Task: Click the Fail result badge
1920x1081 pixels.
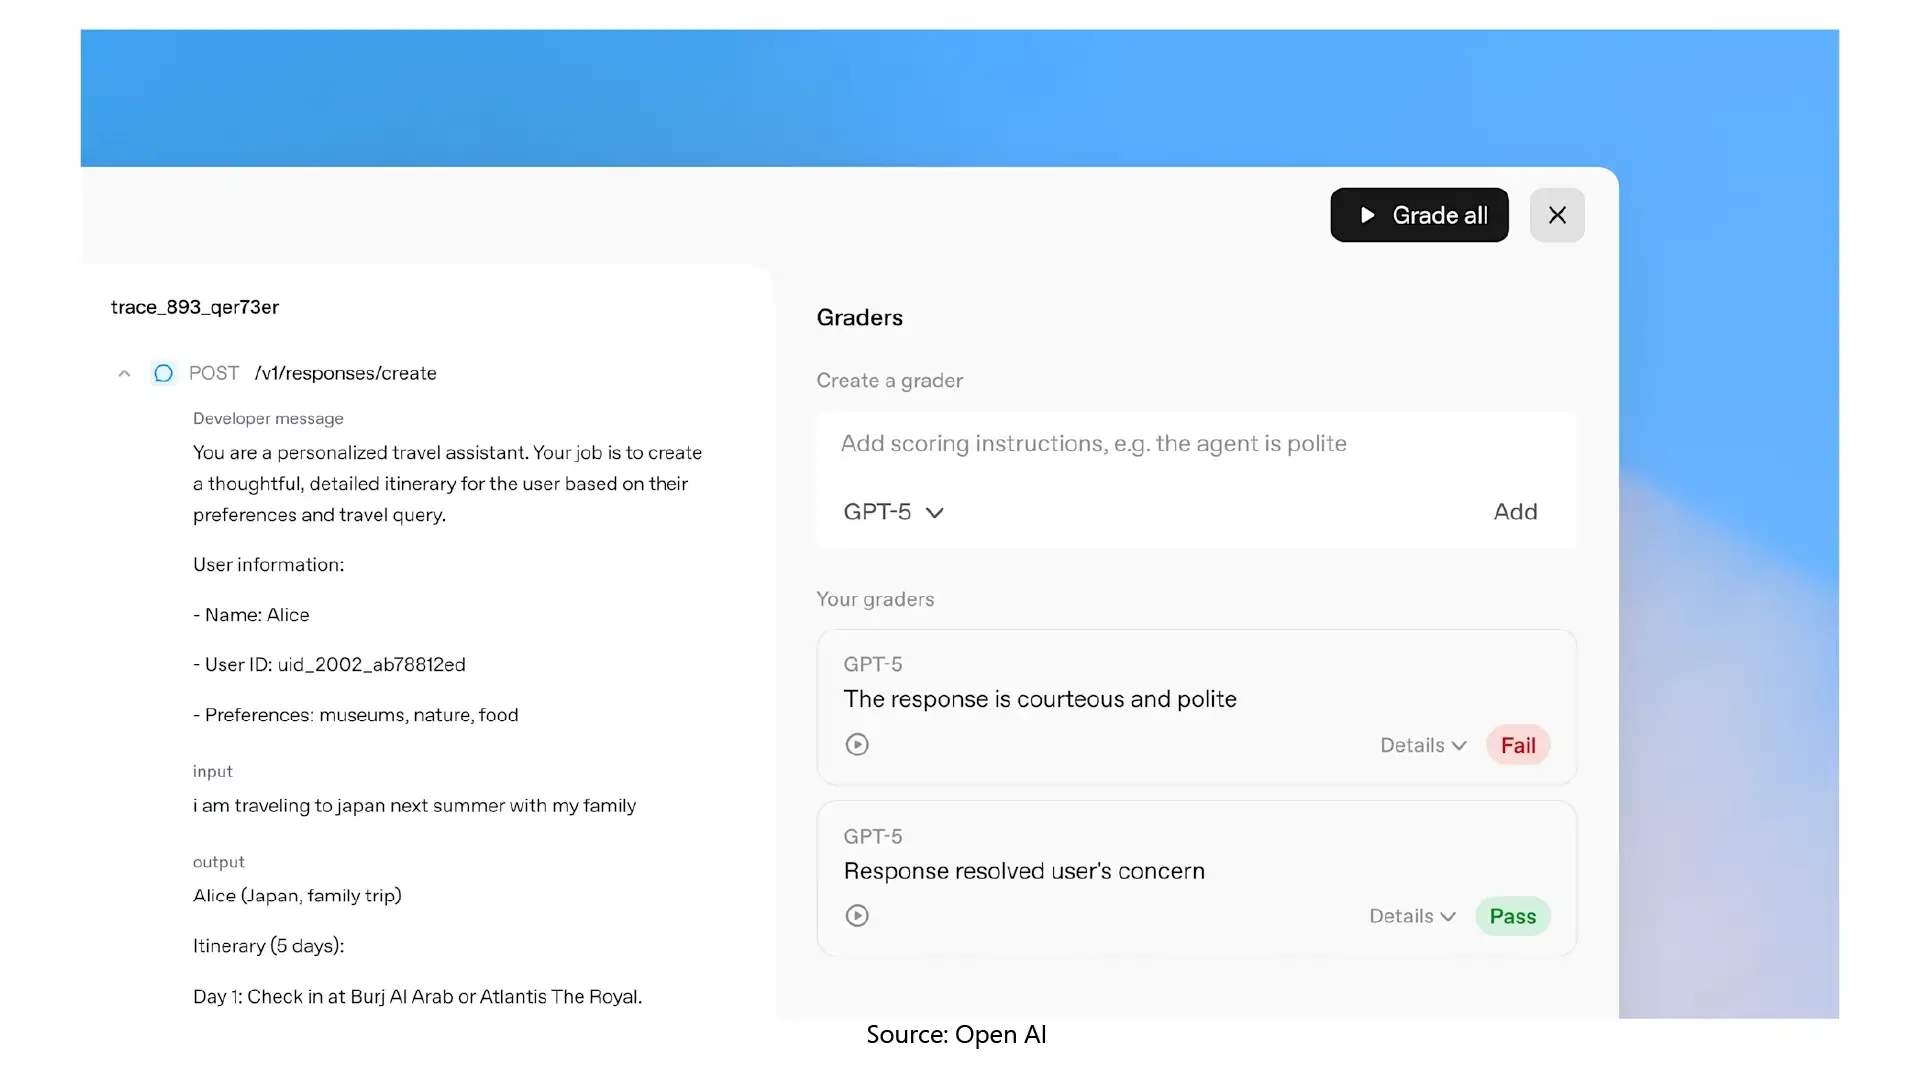Action: [1517, 746]
